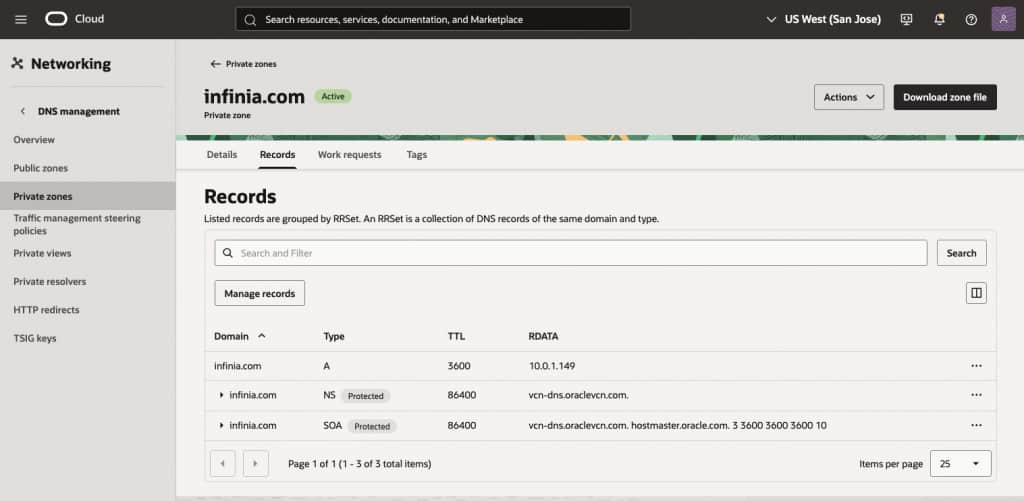
Task: Open the user profile avatar menu
Action: coord(1003,19)
